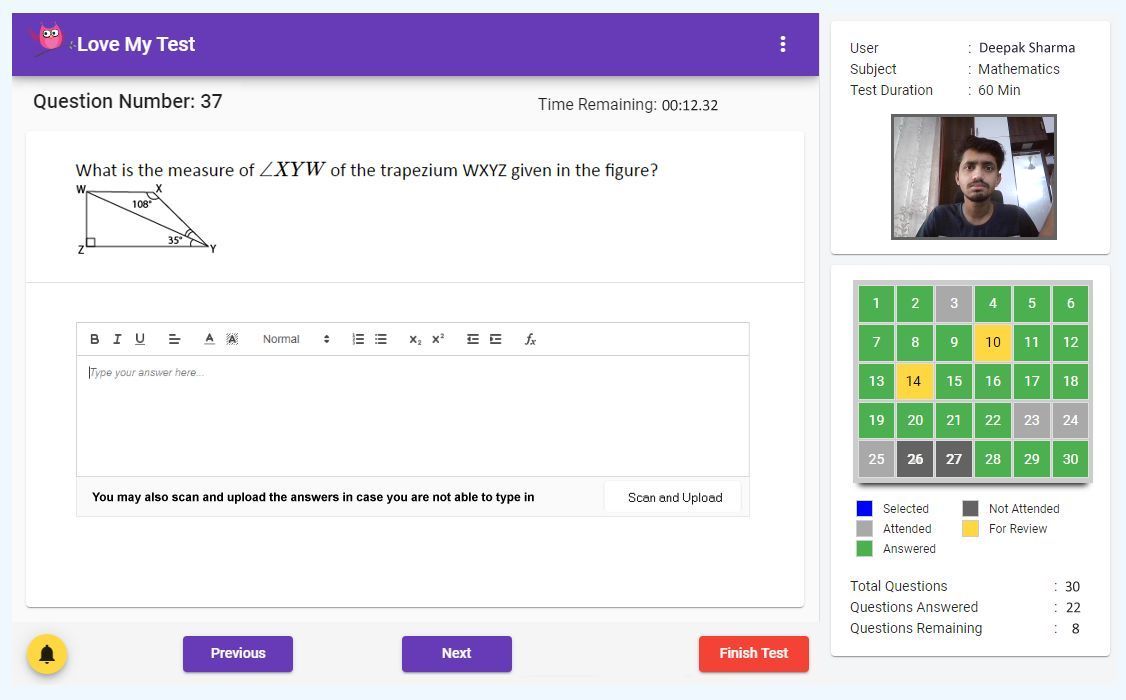The height and width of the screenshot is (700, 1126).
Task: Jump to question 17 in the palette
Action: click(1031, 381)
